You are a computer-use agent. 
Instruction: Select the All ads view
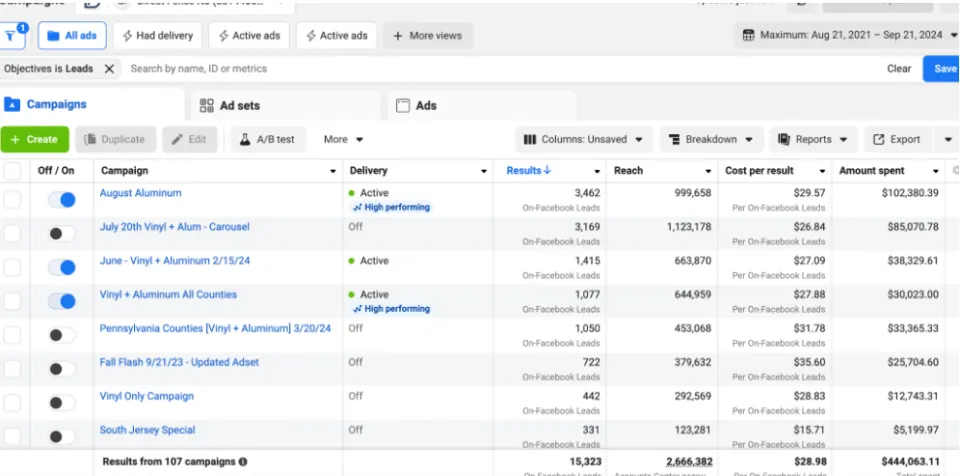(x=72, y=36)
